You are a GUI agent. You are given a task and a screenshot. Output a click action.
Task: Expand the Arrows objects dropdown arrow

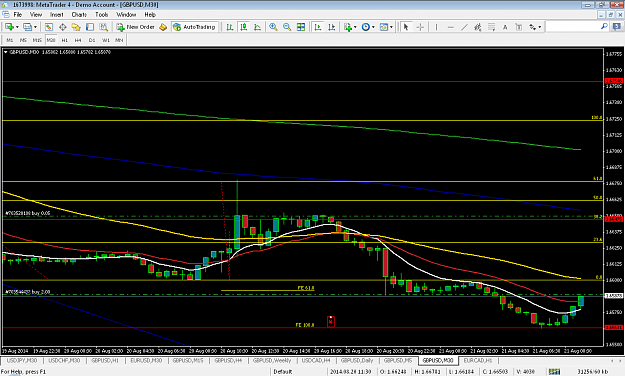[540, 27]
